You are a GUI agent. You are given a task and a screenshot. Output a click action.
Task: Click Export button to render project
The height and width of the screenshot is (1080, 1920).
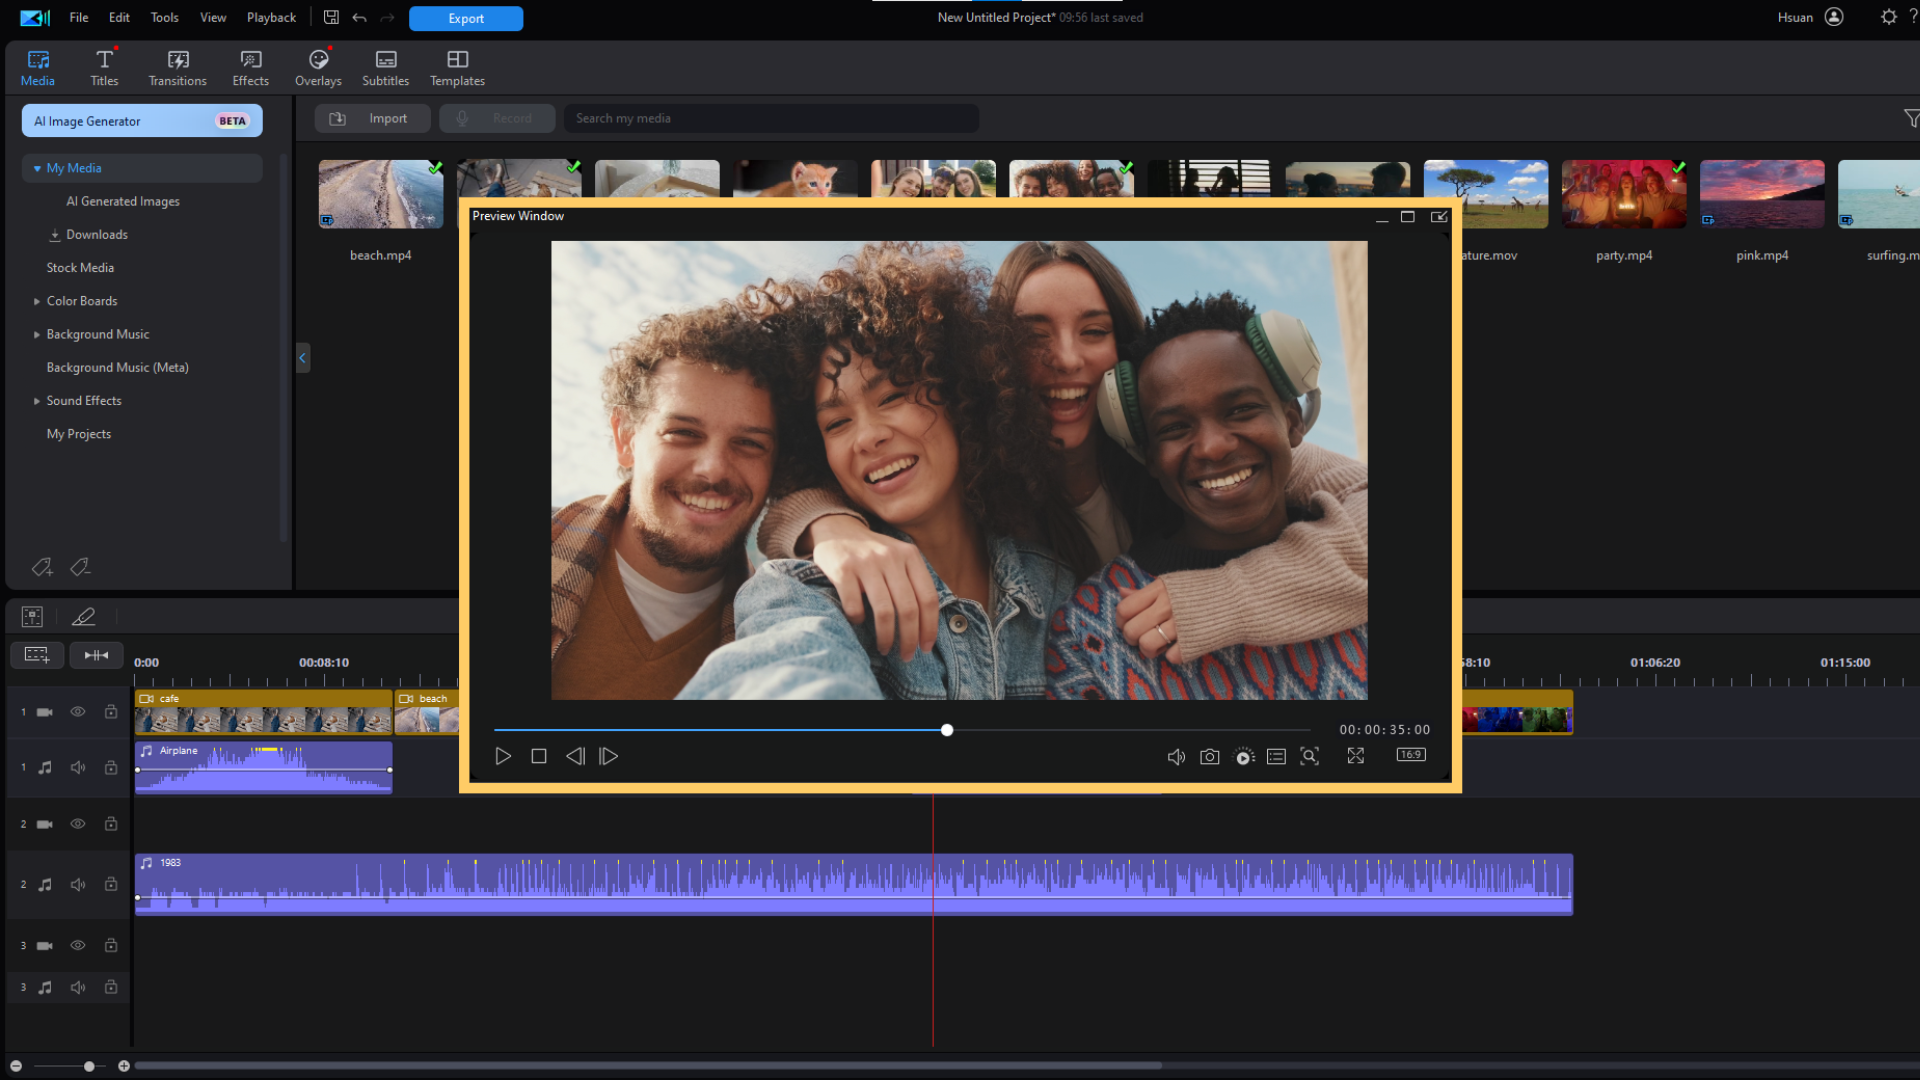point(465,17)
